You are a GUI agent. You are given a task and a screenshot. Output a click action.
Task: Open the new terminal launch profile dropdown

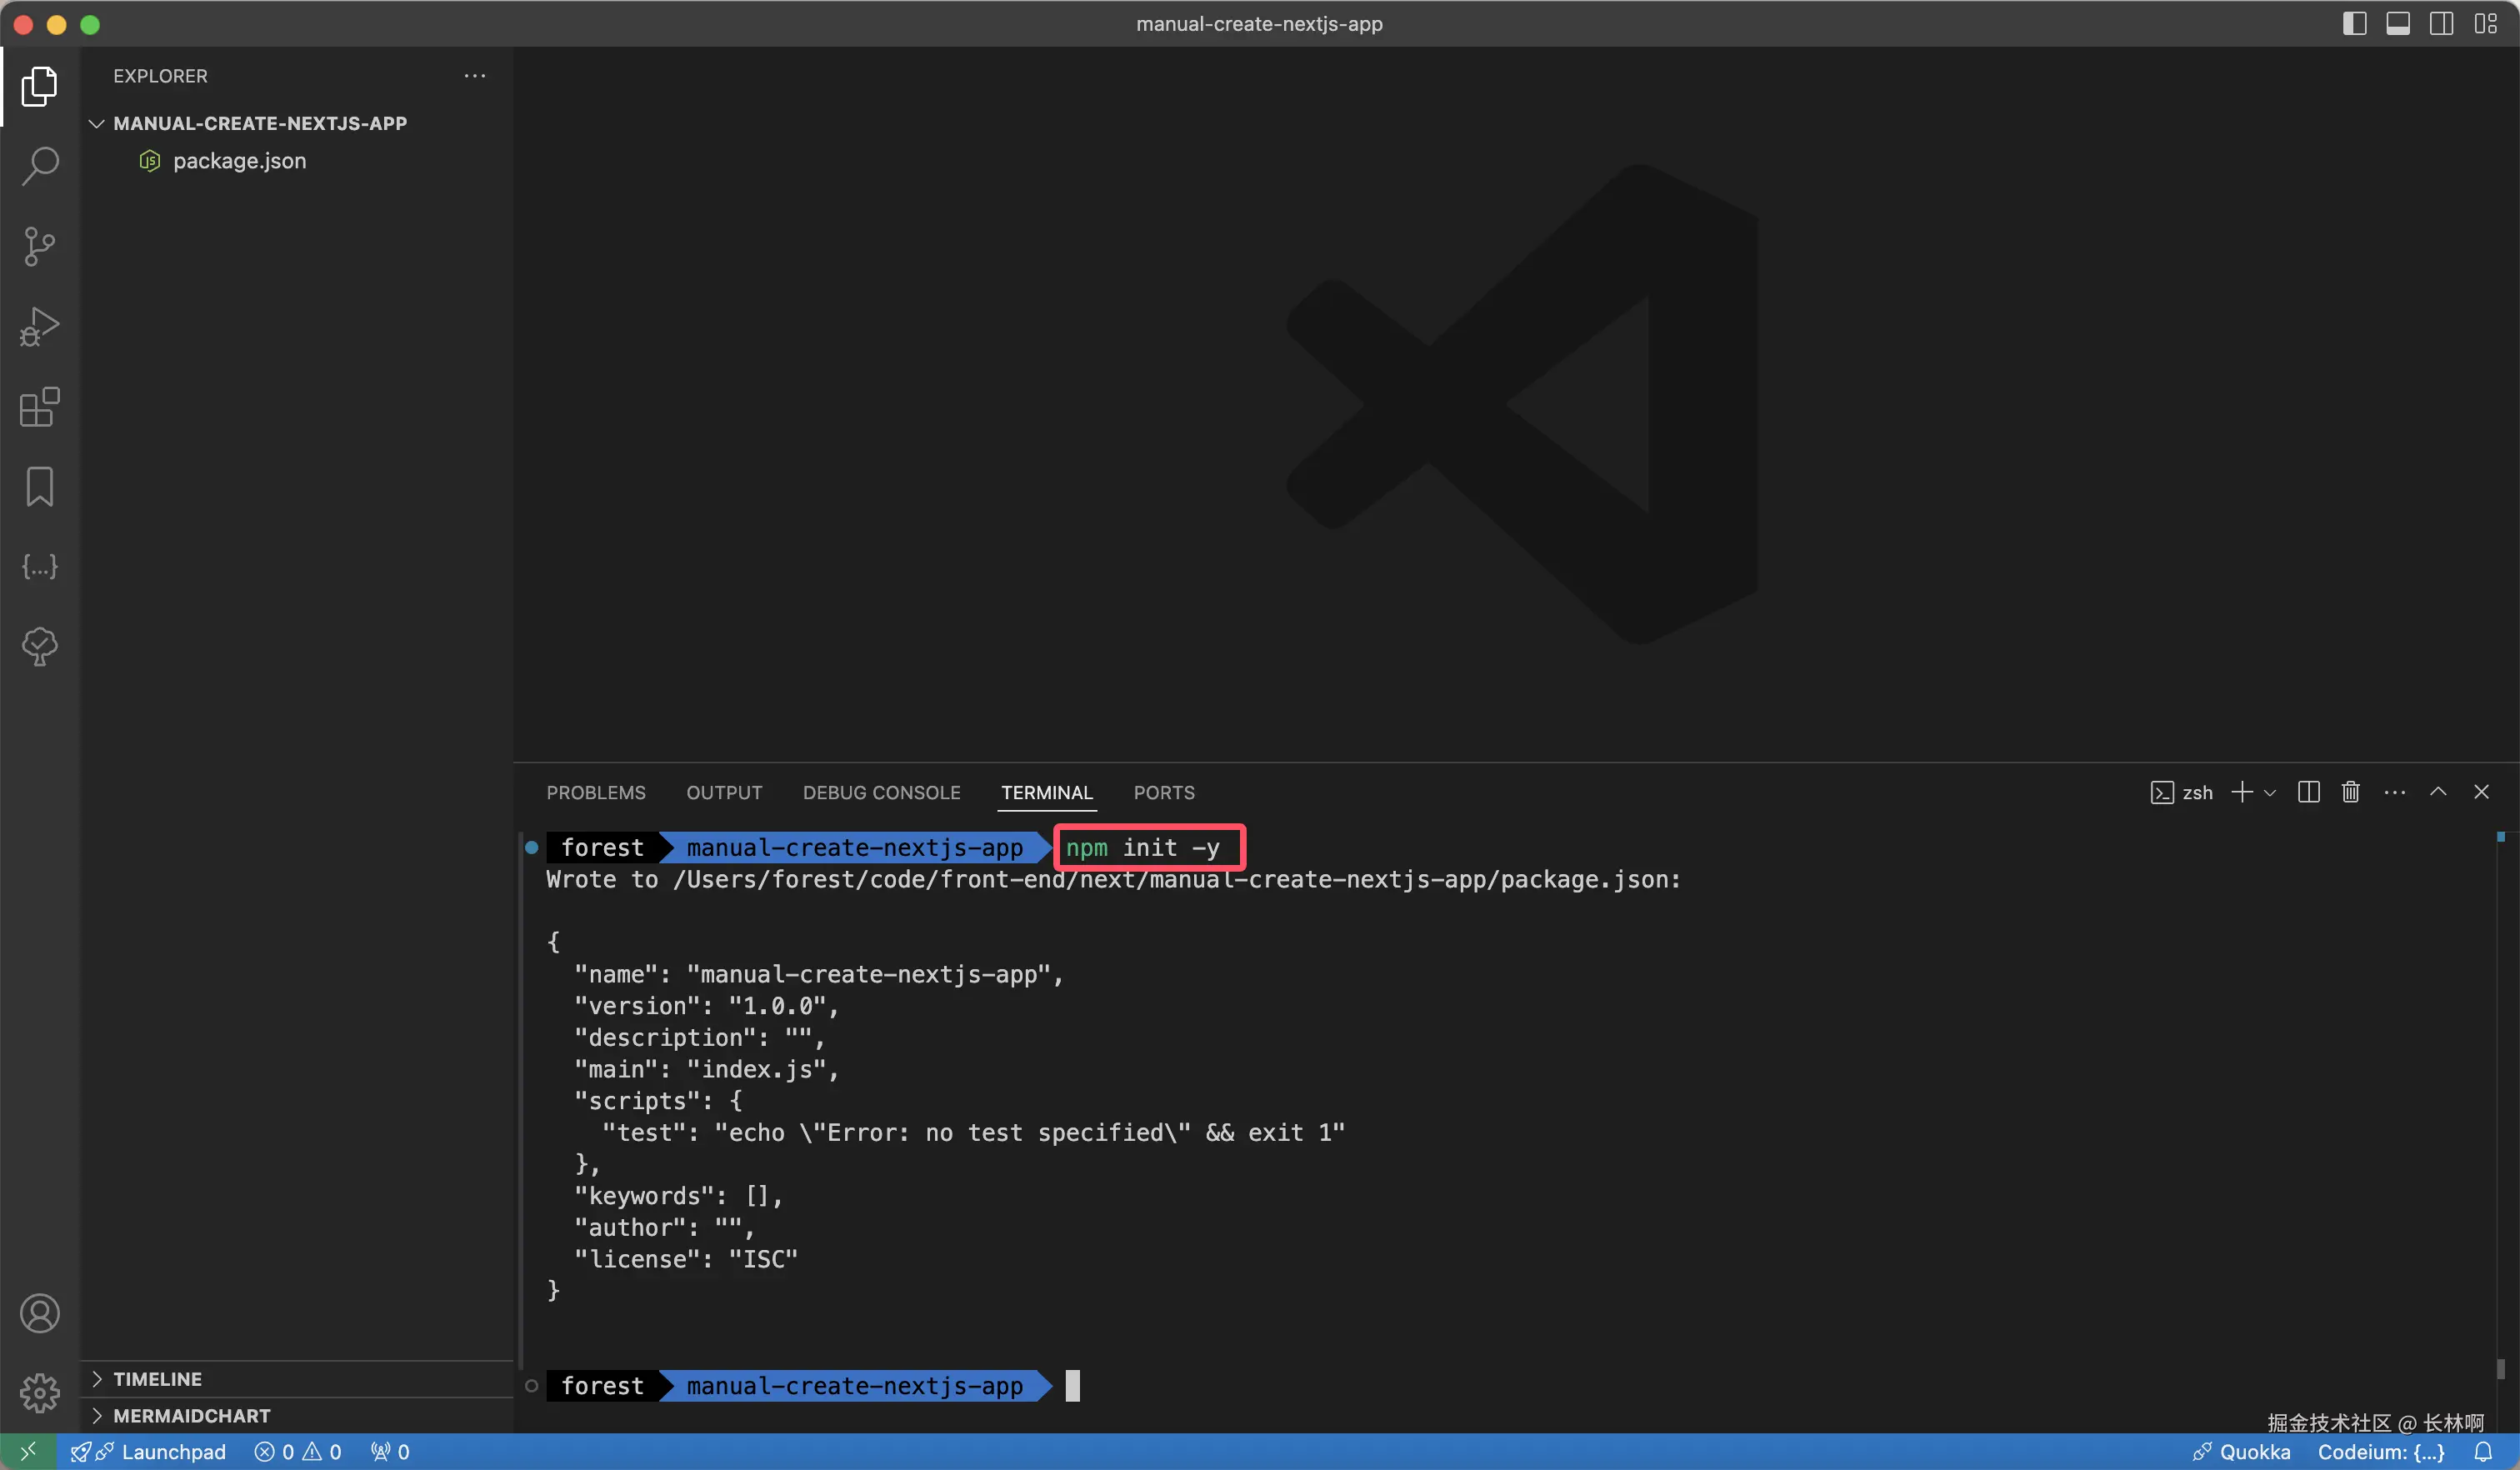pos(2270,793)
